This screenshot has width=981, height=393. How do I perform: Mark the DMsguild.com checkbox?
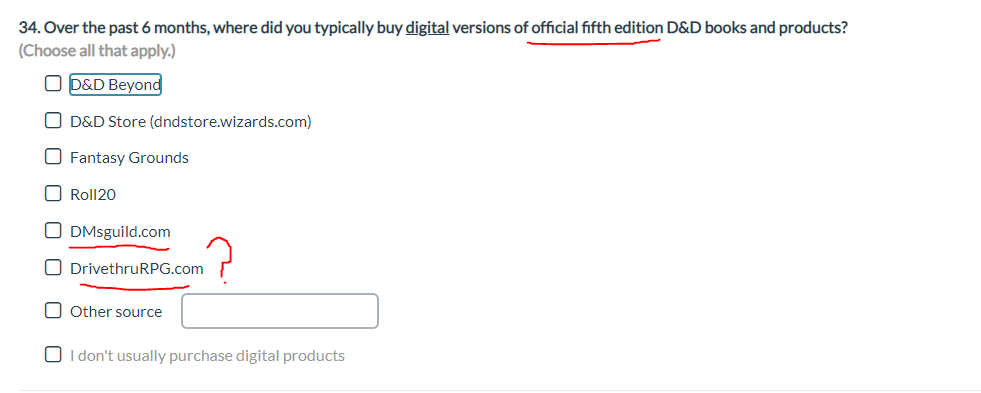(x=53, y=230)
